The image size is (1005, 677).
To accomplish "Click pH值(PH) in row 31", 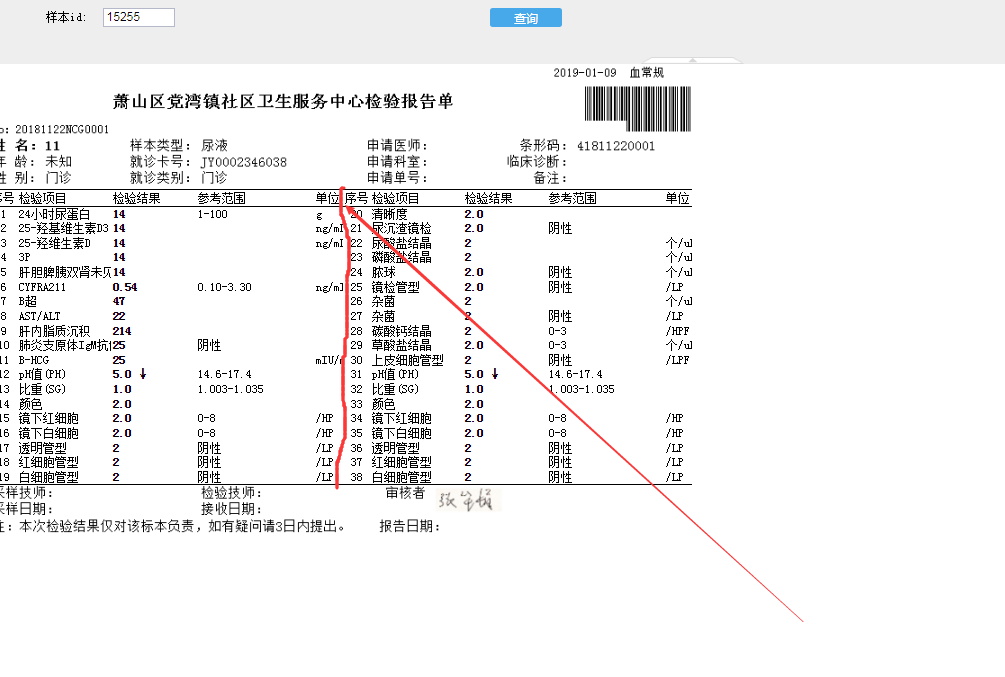I will (x=395, y=374).
